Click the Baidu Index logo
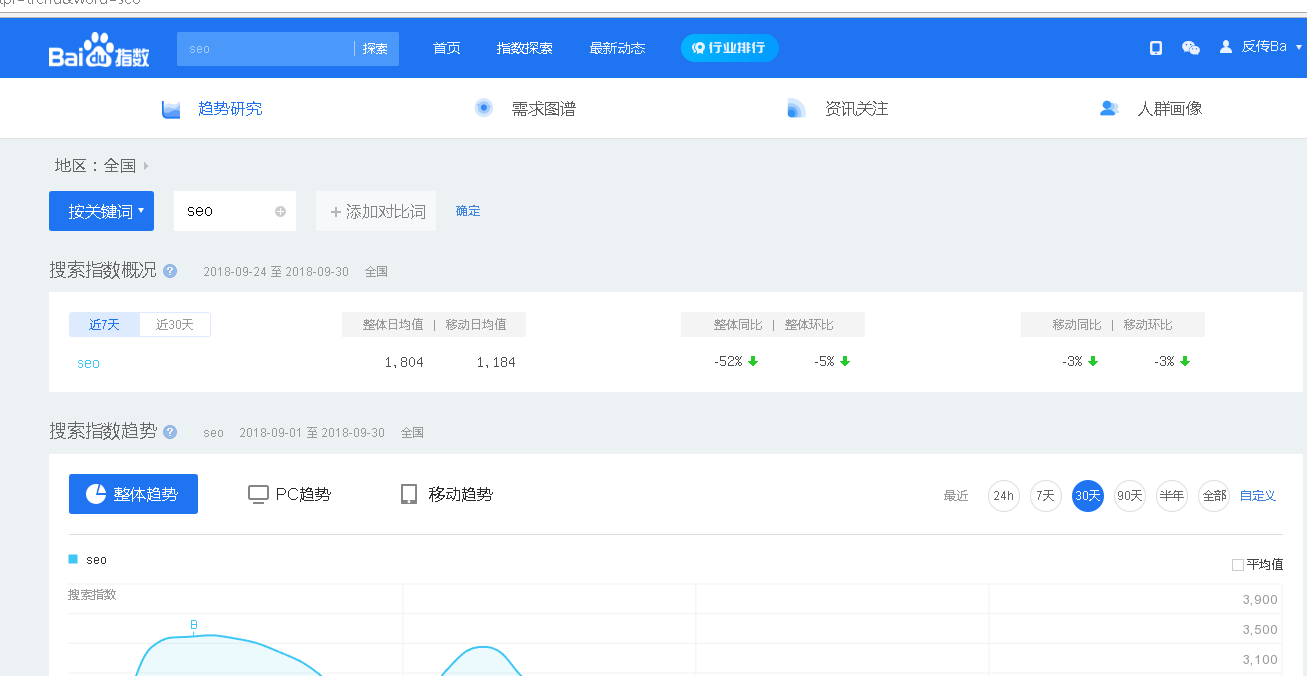 99,49
